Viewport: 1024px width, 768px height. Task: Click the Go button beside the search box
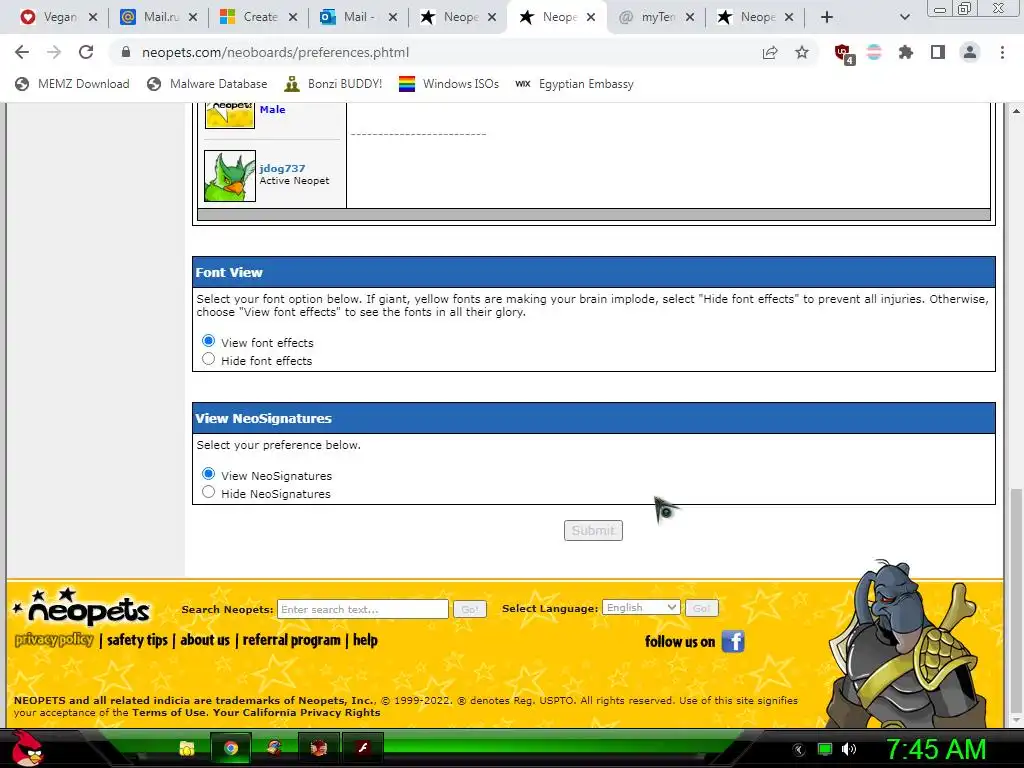point(470,609)
